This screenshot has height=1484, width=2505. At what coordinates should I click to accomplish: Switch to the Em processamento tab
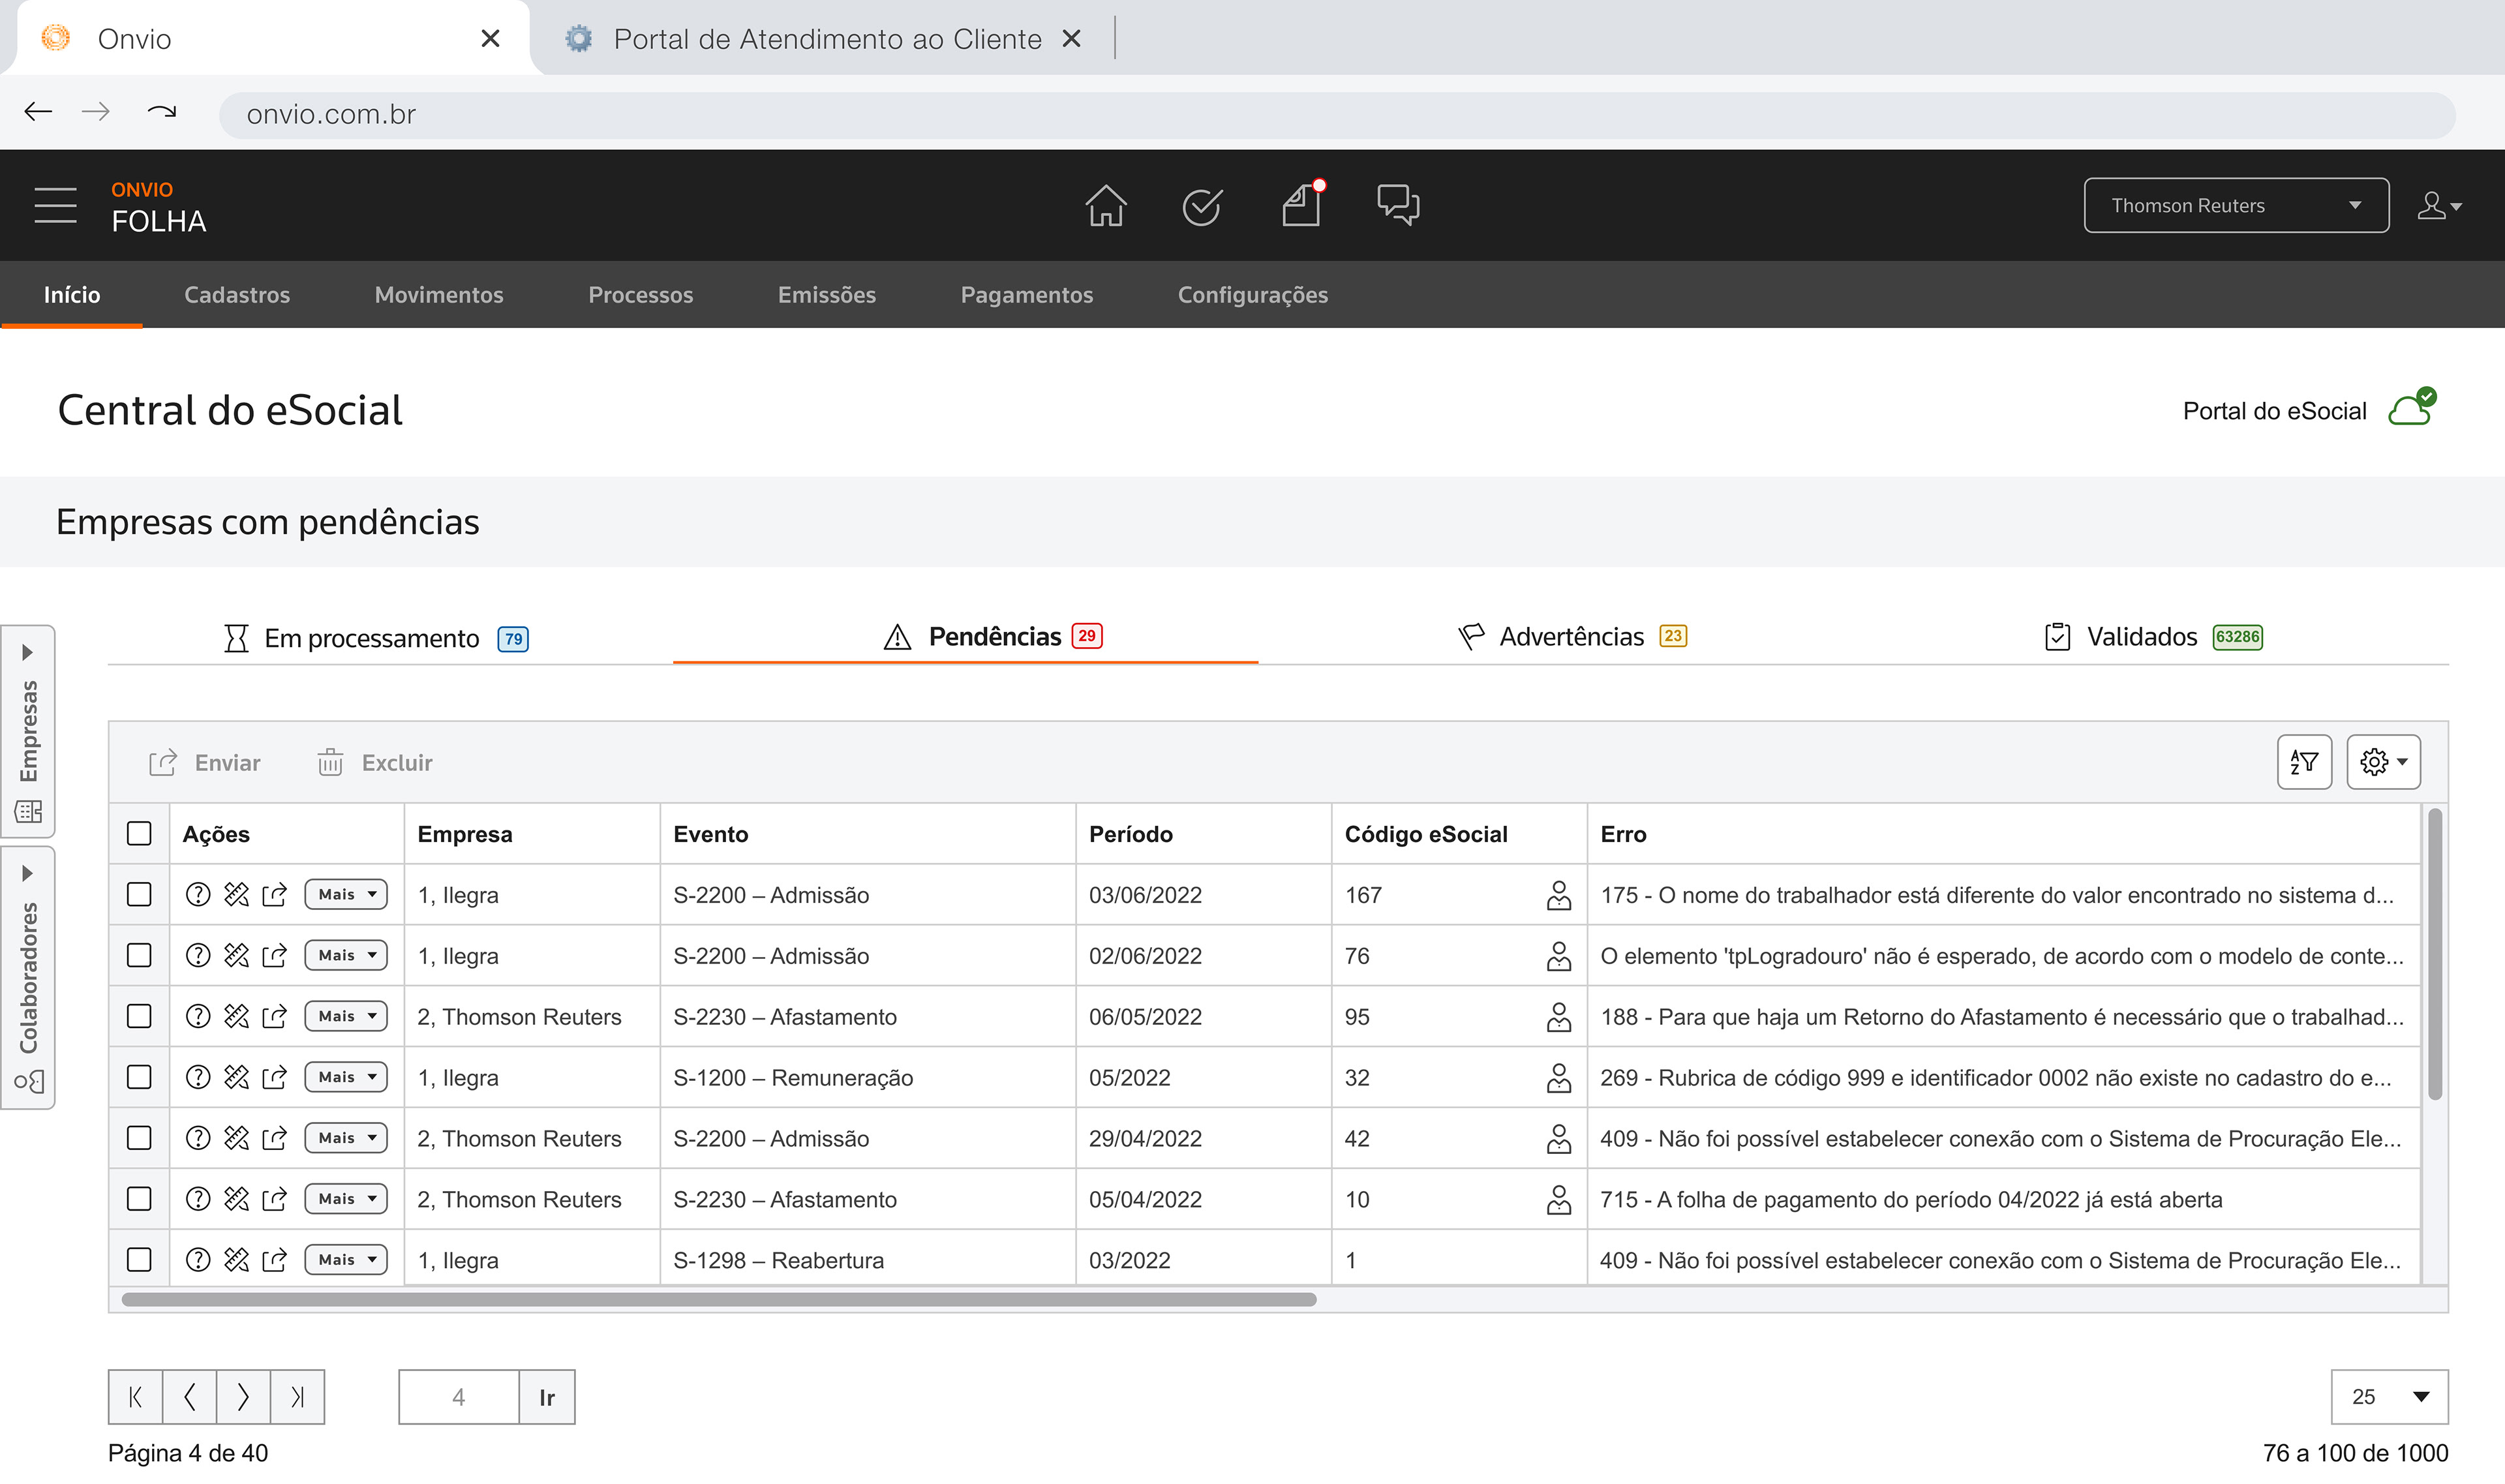coord(376,638)
